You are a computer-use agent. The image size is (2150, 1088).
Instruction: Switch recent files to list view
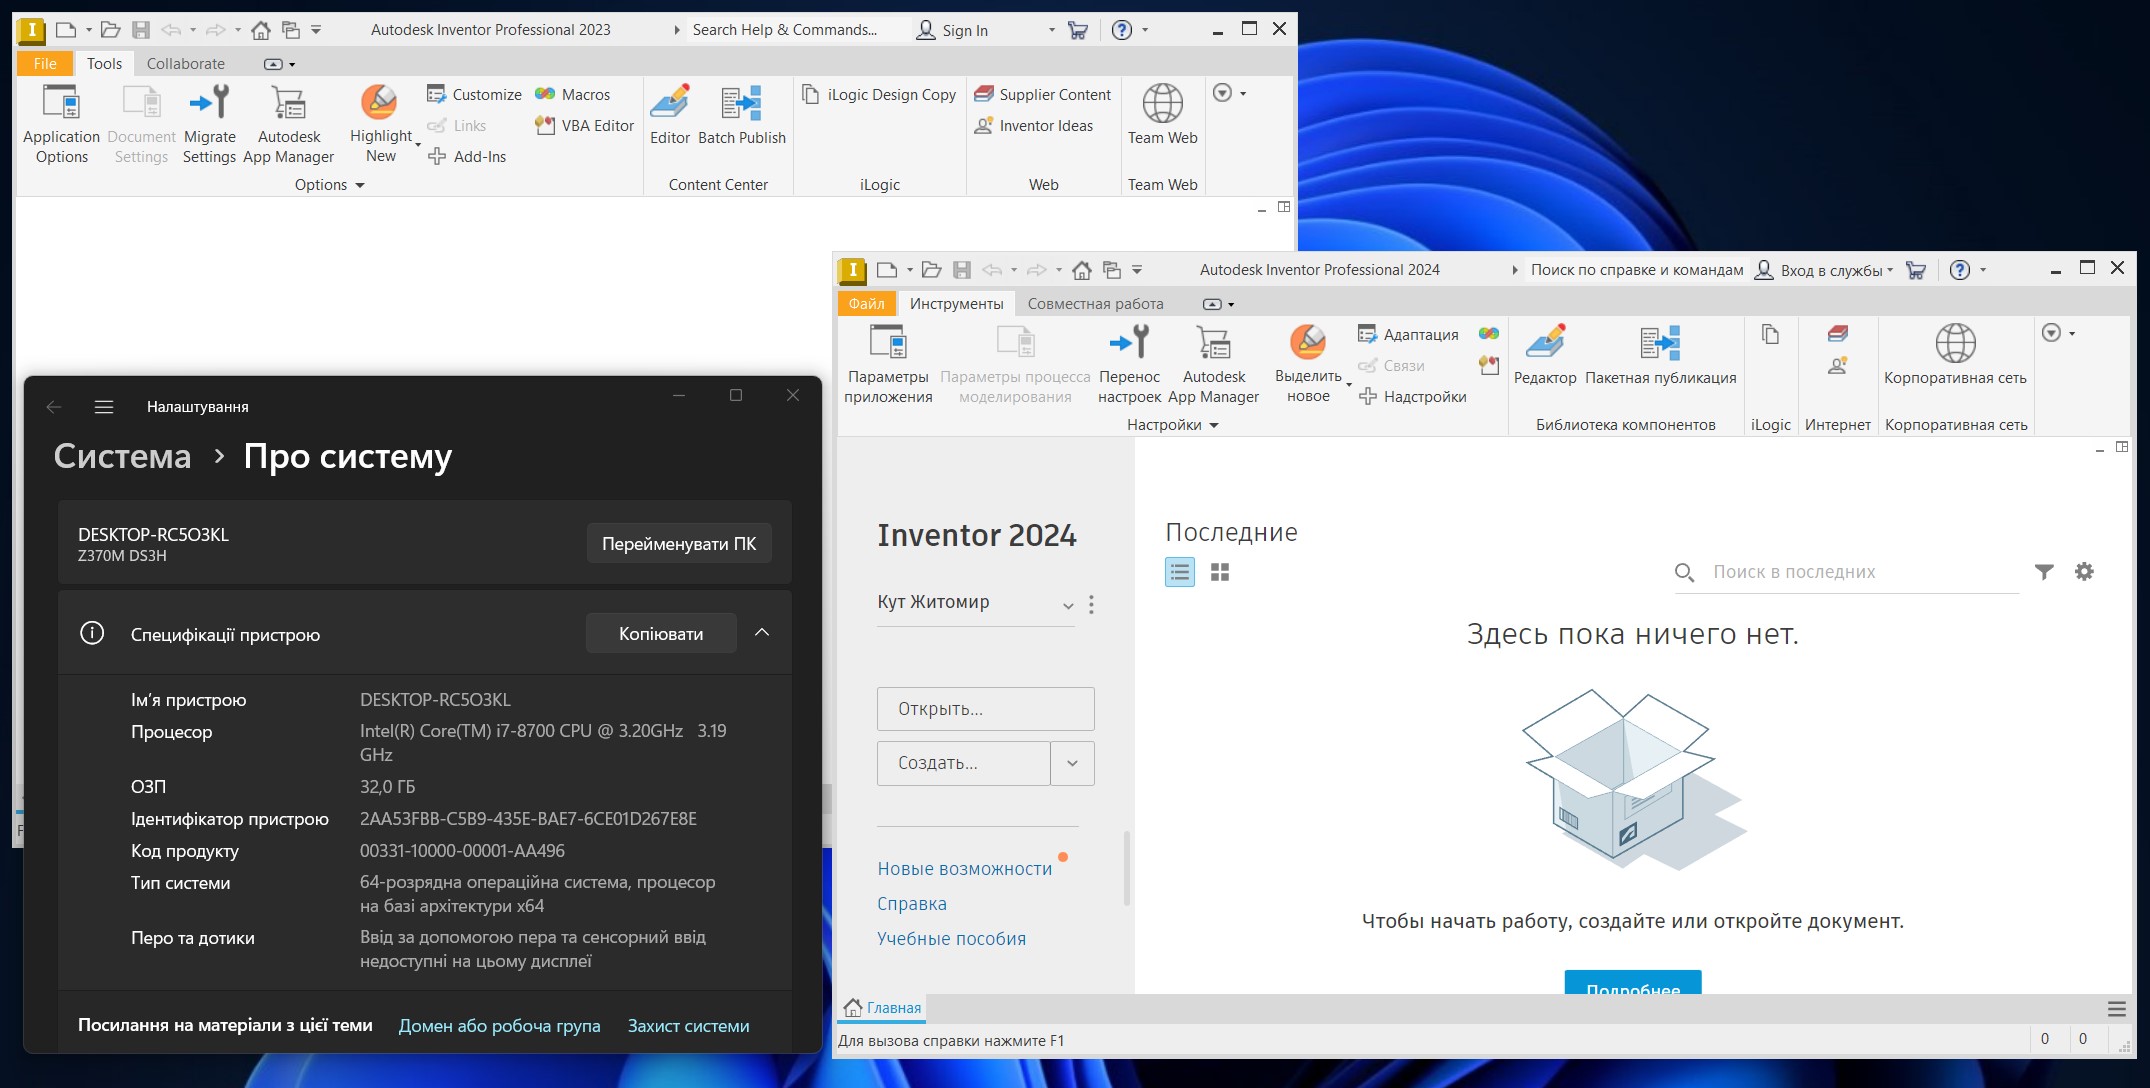(x=1180, y=572)
